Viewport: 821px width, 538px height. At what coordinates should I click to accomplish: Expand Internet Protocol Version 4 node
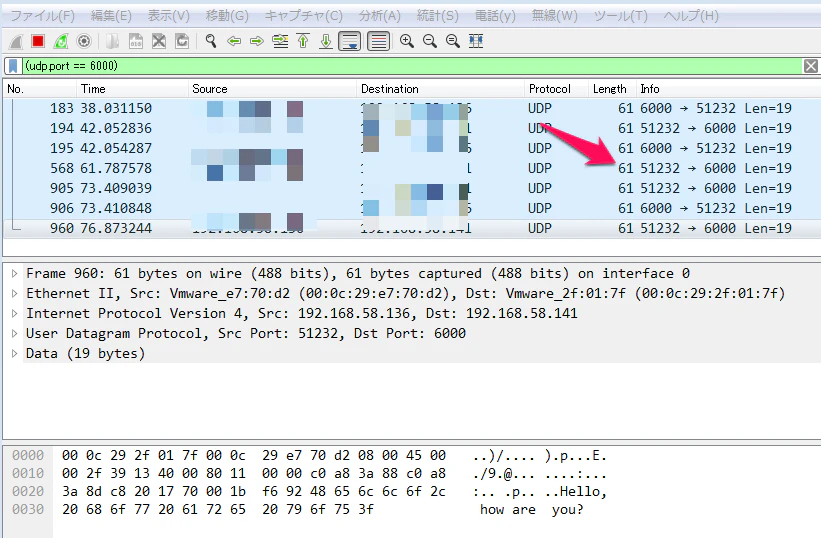point(15,313)
